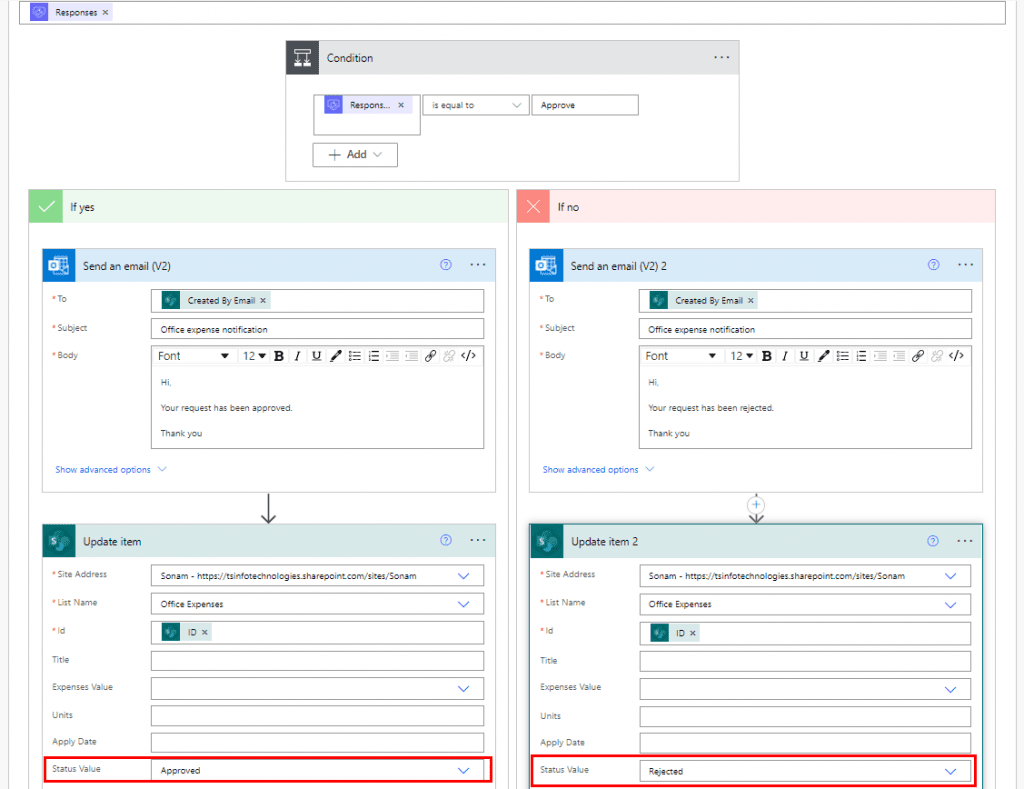Click Outlook icon on Send an email (V2)
Image resolution: width=1024 pixels, height=789 pixels.
tap(59, 265)
